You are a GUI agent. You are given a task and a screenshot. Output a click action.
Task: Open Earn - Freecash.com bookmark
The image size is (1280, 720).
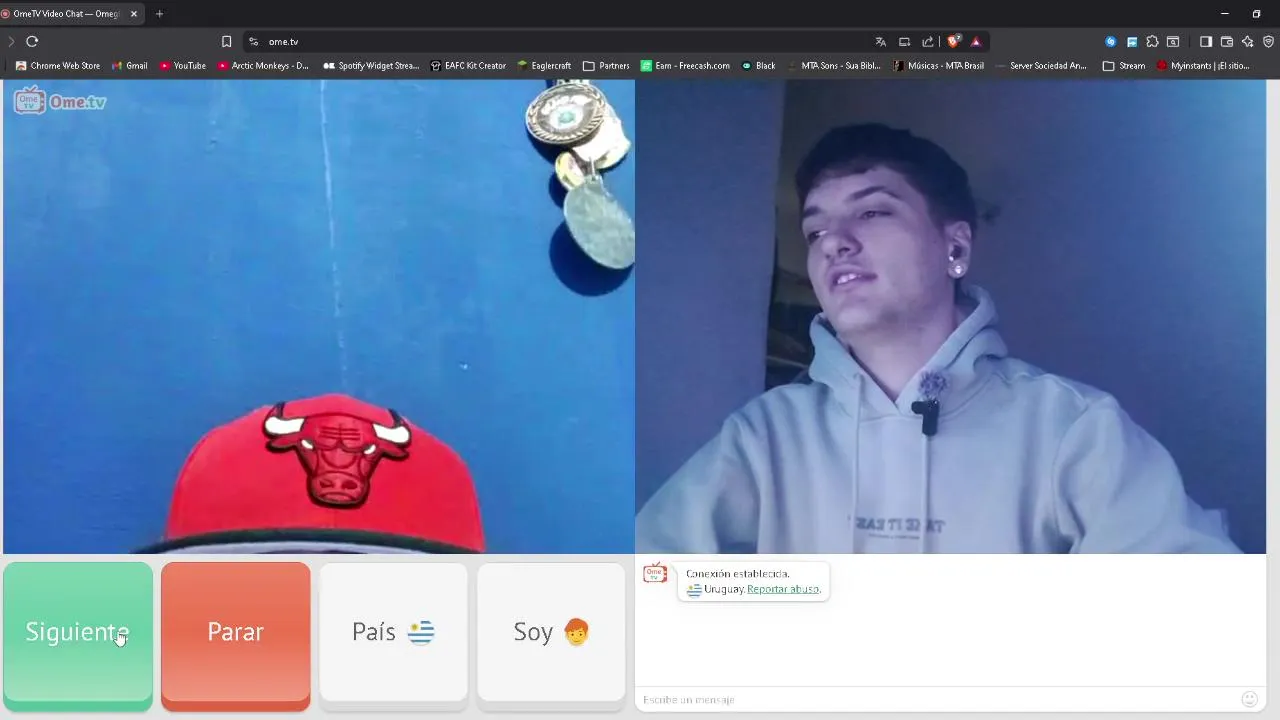[686, 66]
